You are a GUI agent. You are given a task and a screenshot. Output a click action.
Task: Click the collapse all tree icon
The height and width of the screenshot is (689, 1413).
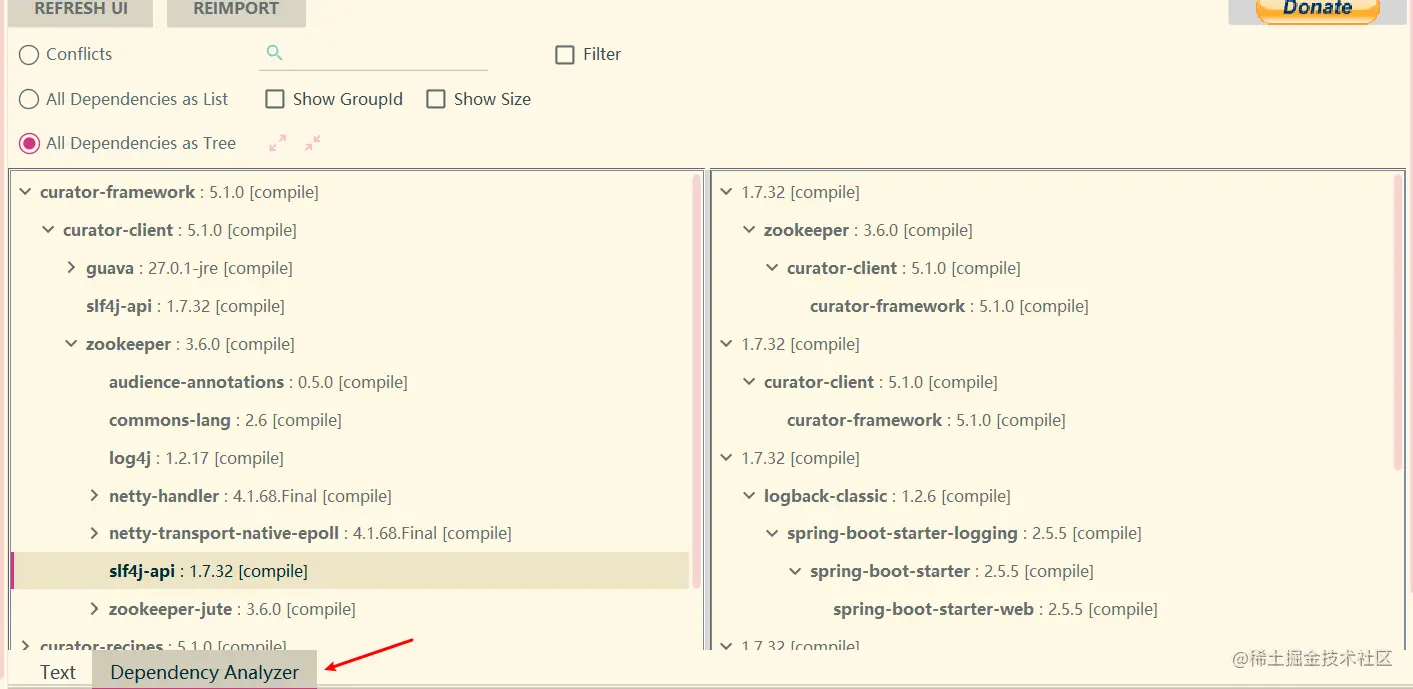(x=313, y=143)
